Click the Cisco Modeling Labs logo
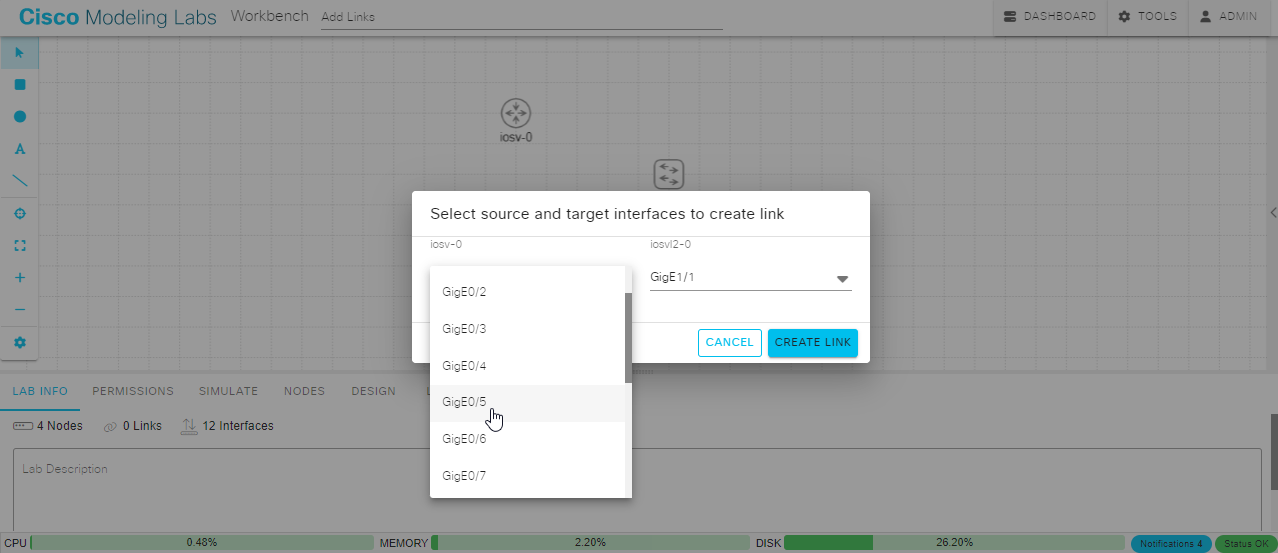This screenshot has height=553, width=1278. click(119, 17)
